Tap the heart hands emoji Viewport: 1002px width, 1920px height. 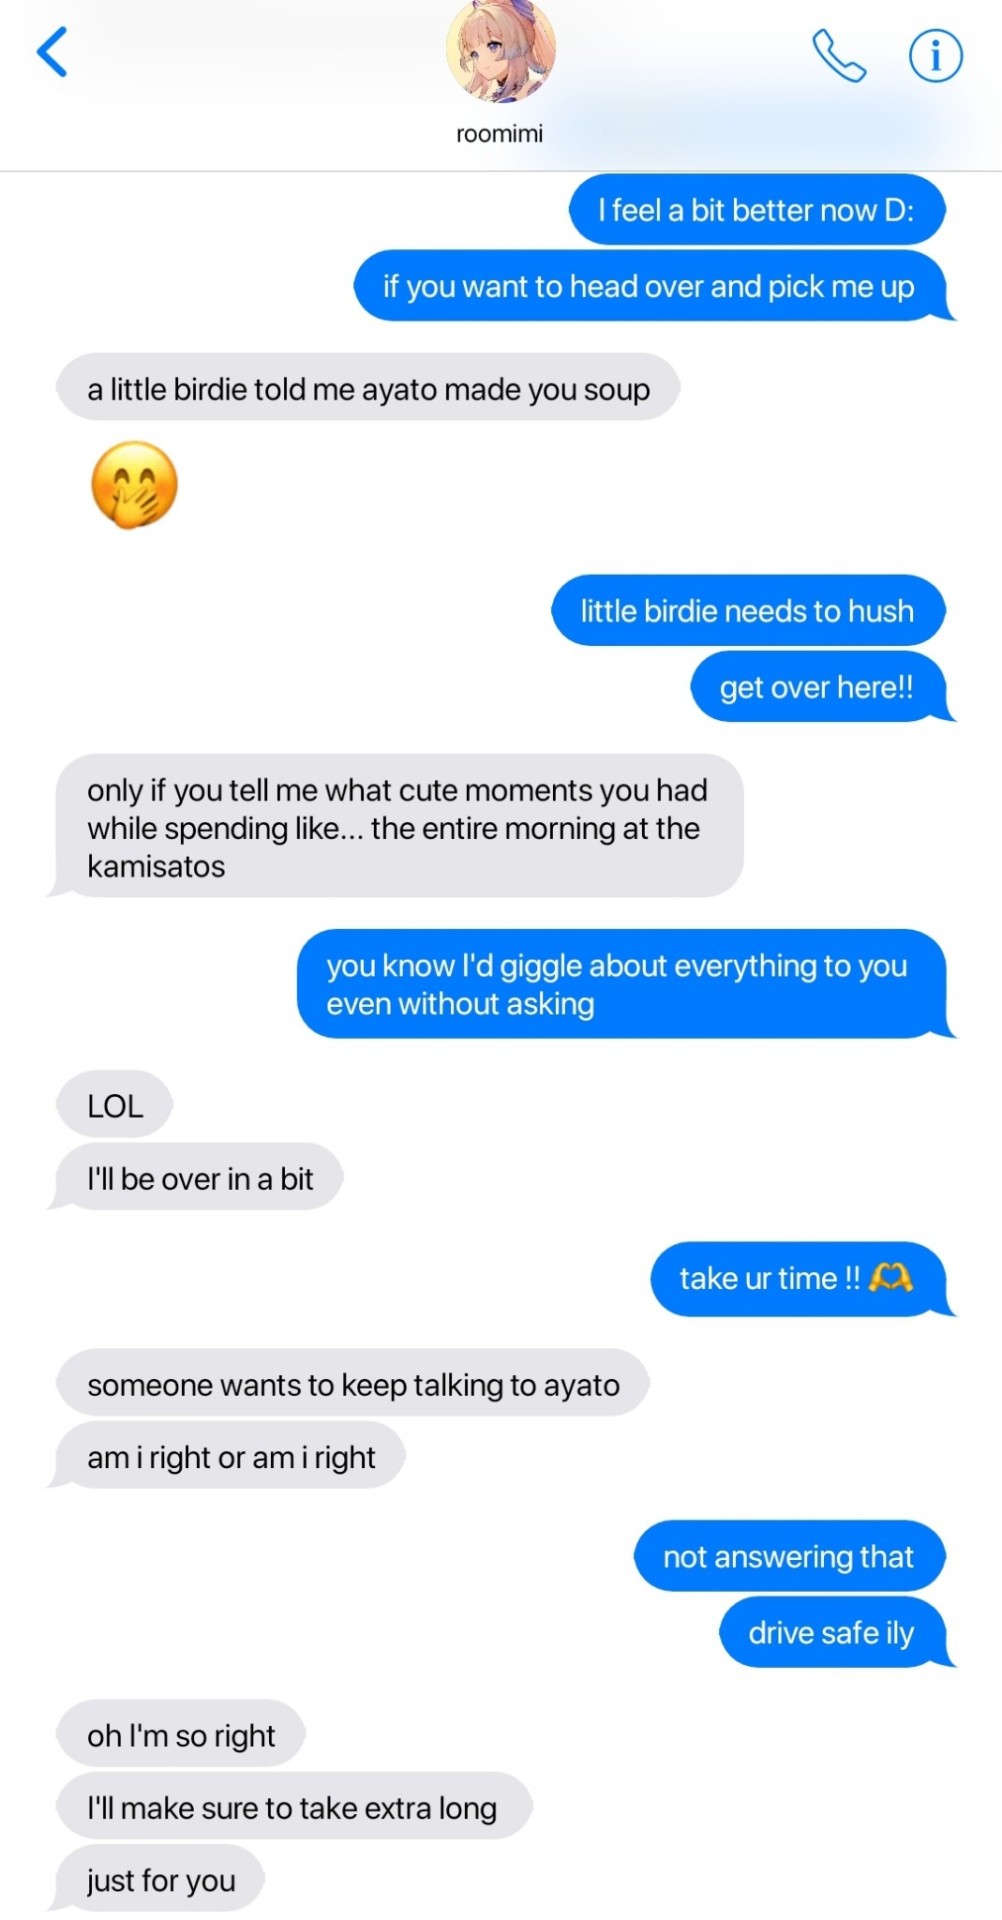891,1277
